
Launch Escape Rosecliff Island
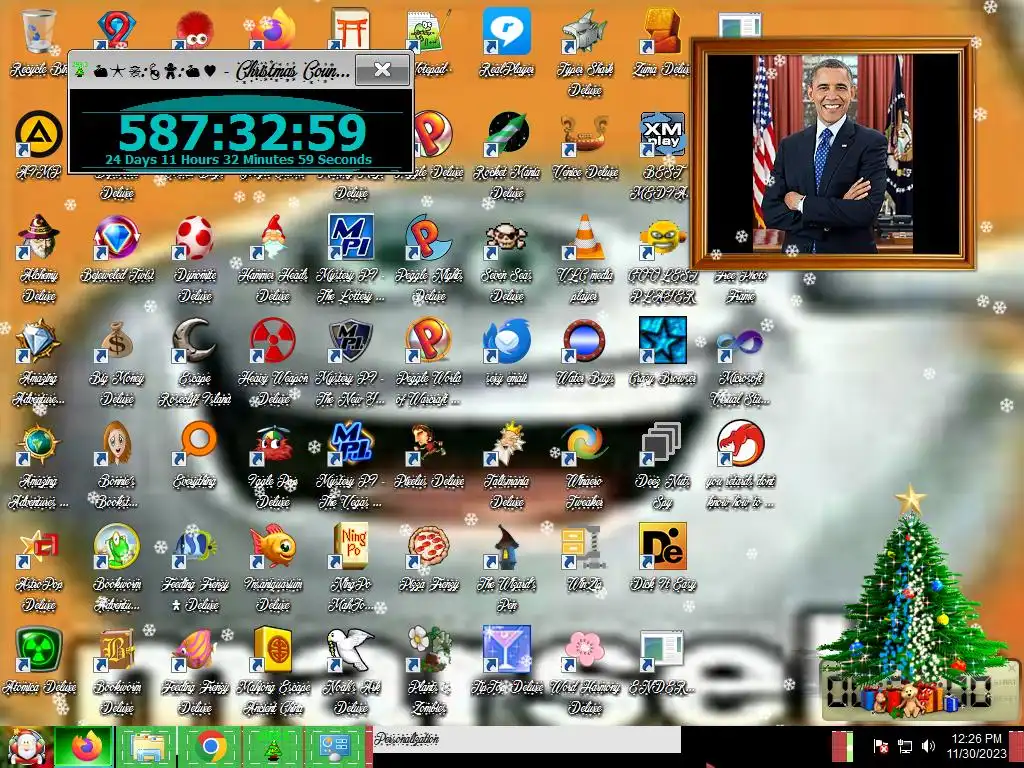point(194,340)
